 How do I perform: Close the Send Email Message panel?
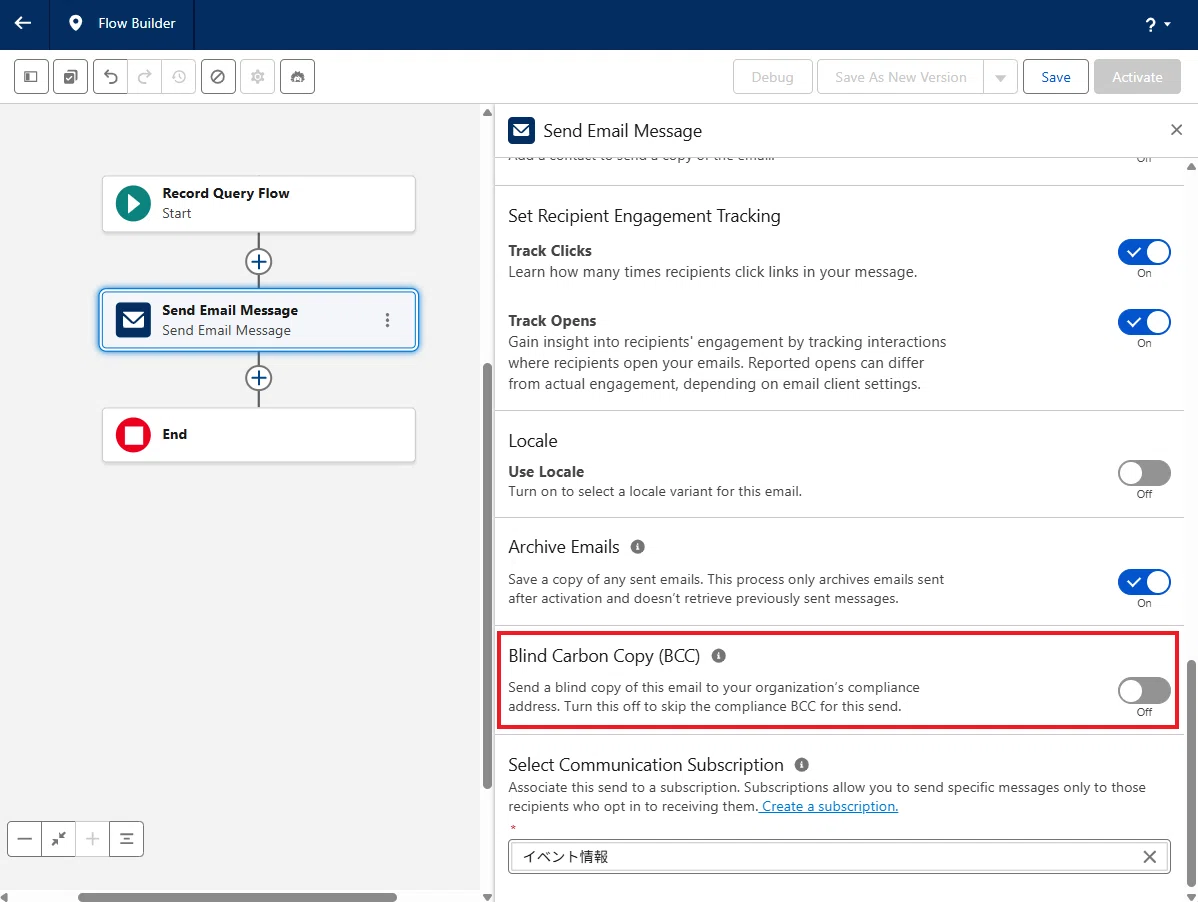coord(1177,130)
